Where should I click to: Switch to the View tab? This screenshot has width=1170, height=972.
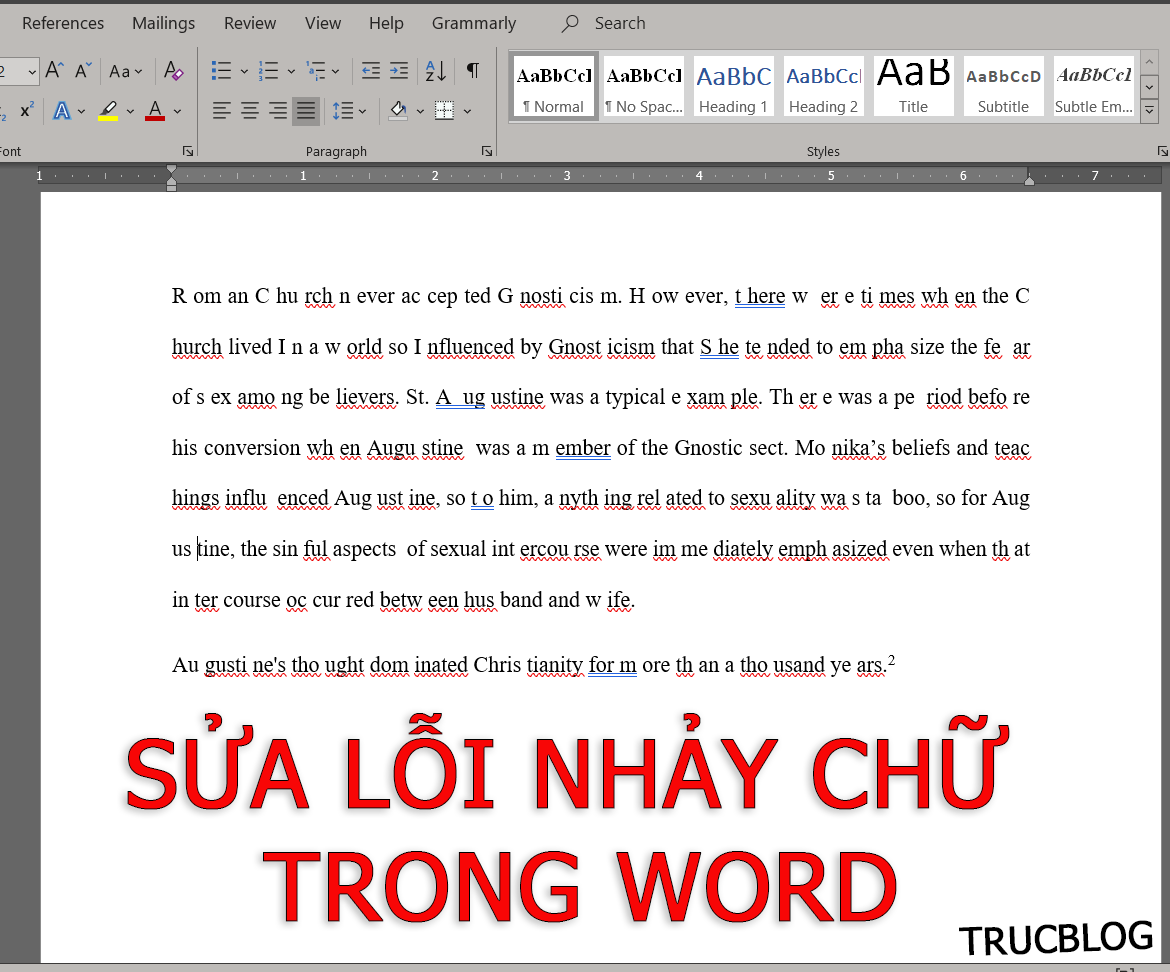[323, 23]
